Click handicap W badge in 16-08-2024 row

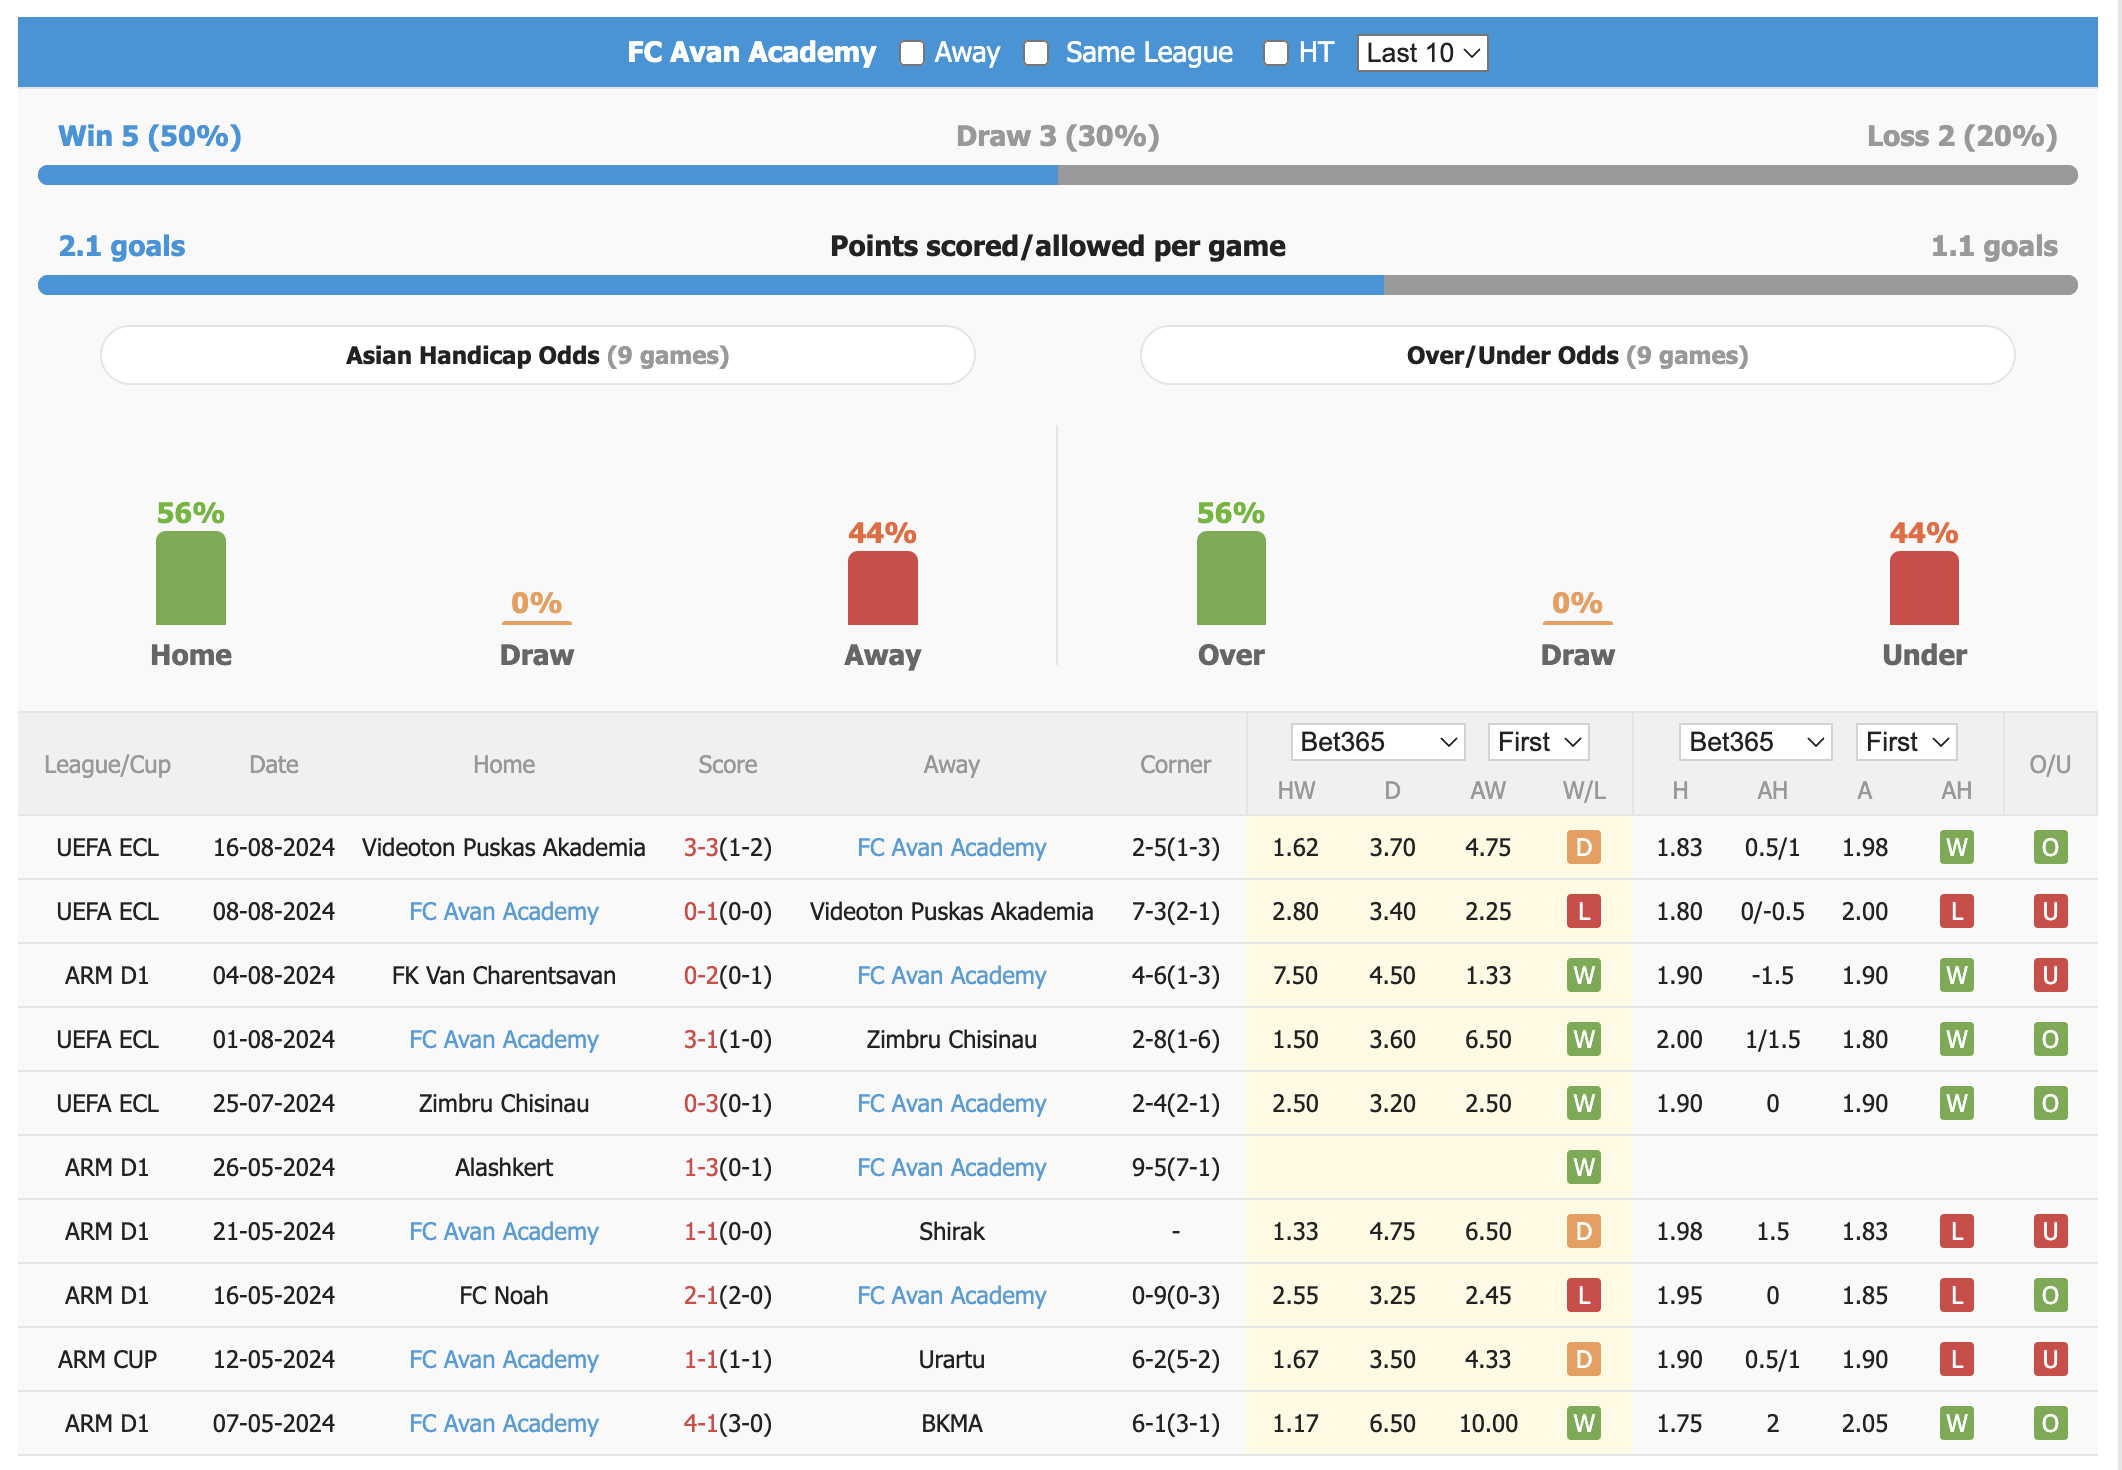click(1957, 847)
